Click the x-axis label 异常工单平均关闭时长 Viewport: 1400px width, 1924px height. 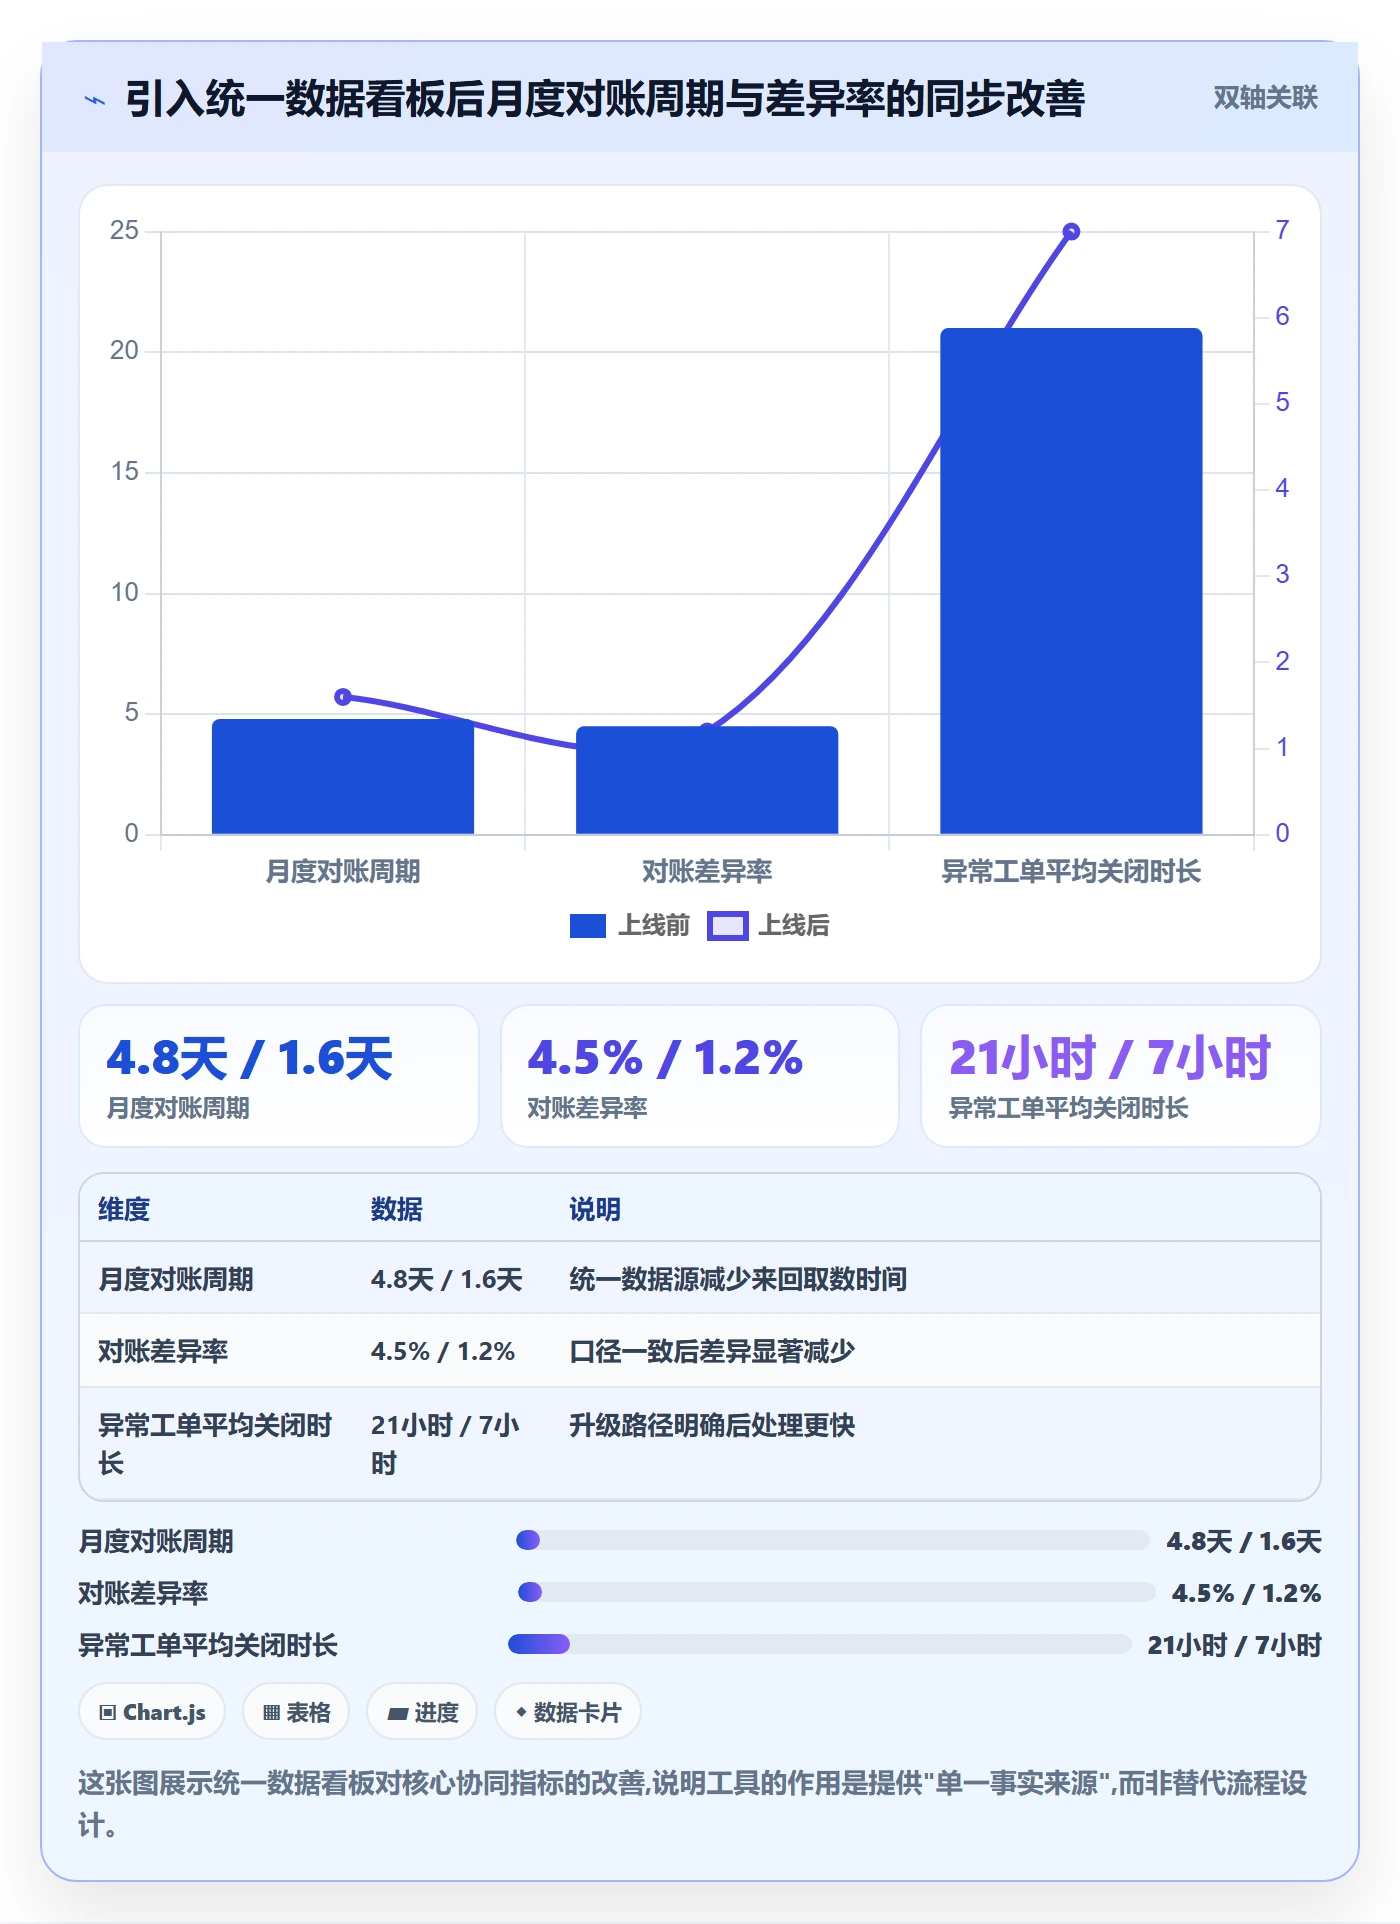pyautogui.click(x=1071, y=872)
